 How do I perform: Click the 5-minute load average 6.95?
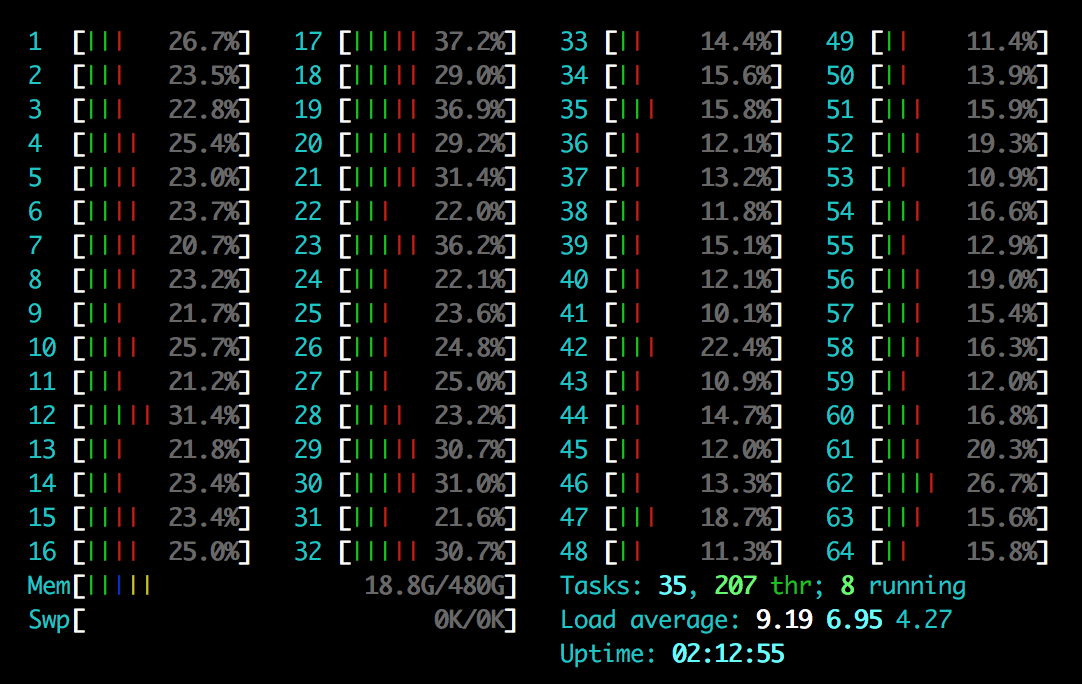(854, 620)
